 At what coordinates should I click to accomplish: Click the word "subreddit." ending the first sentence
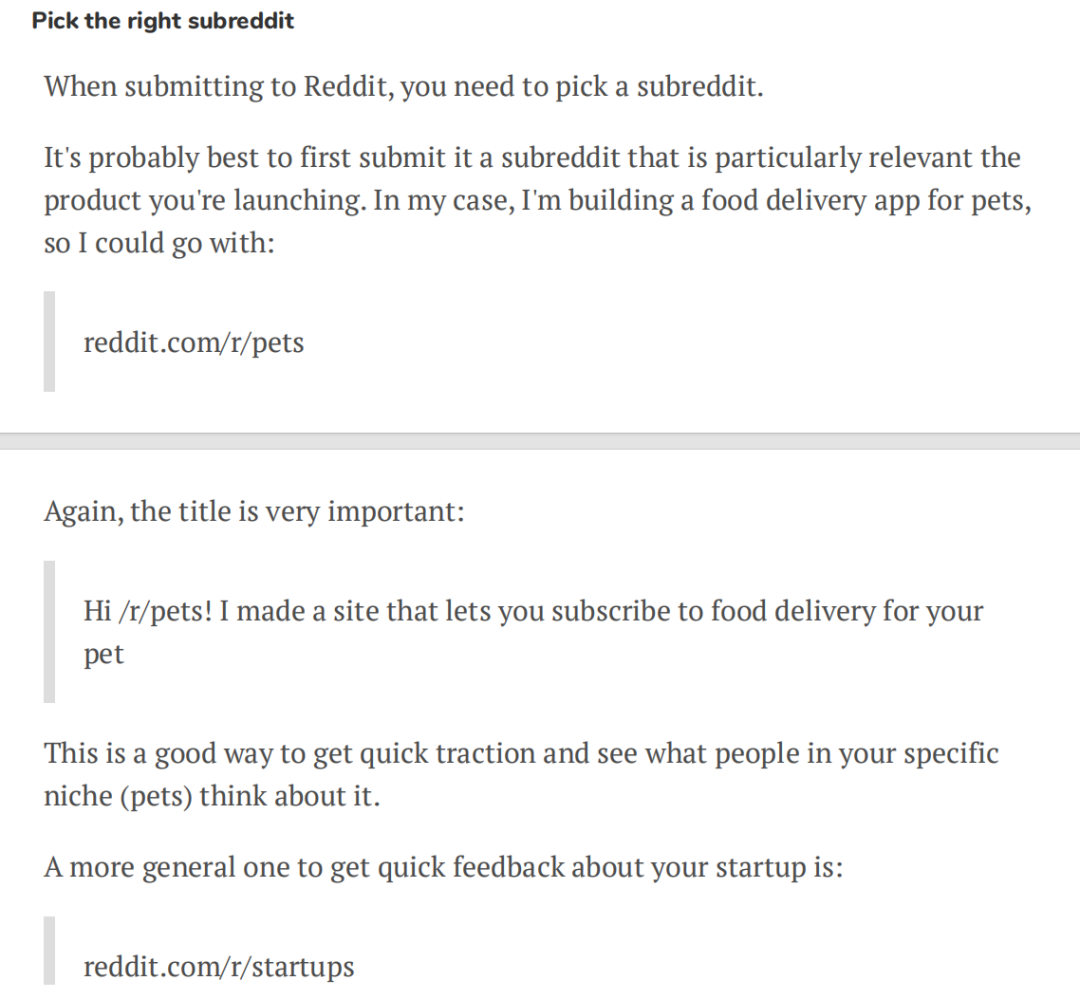700,87
